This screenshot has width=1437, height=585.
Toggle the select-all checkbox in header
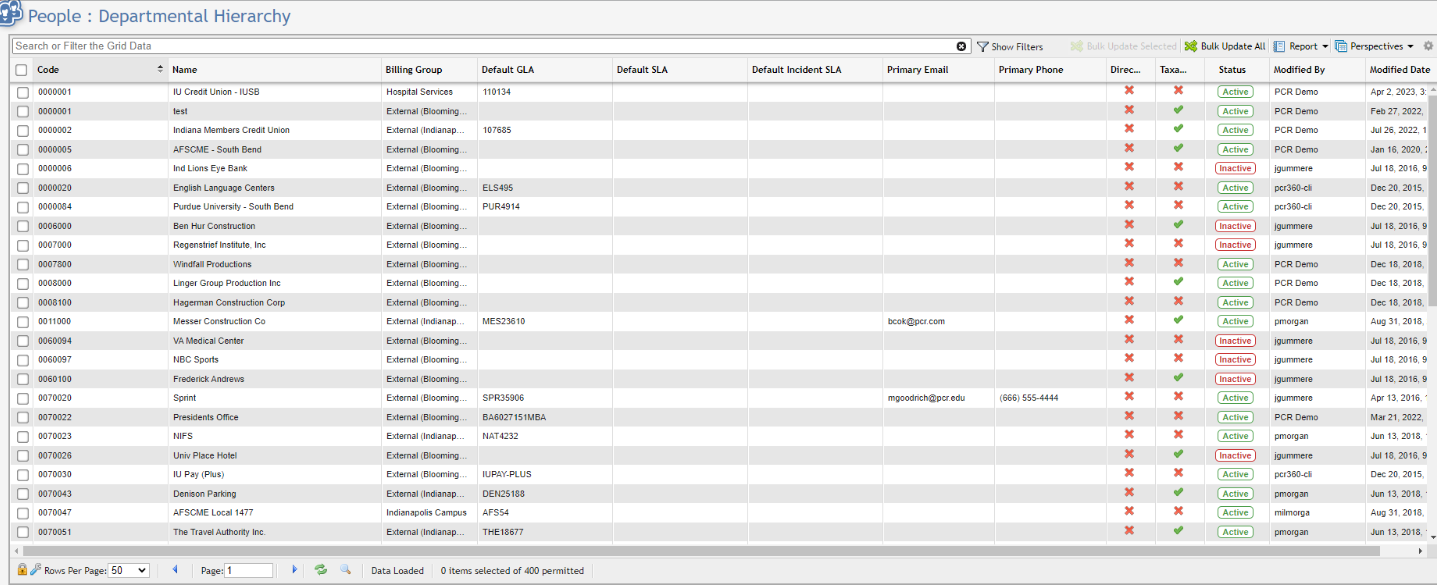(x=22, y=70)
